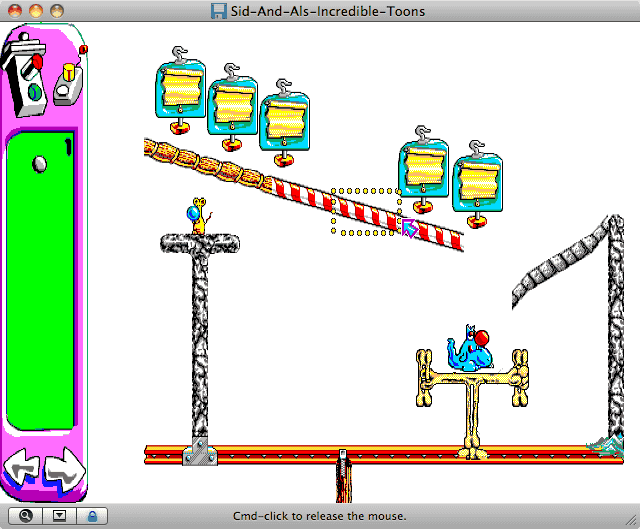The image size is (640, 529).
Task: Click the floppy disk icon in the title bar
Action: [x=219, y=11]
